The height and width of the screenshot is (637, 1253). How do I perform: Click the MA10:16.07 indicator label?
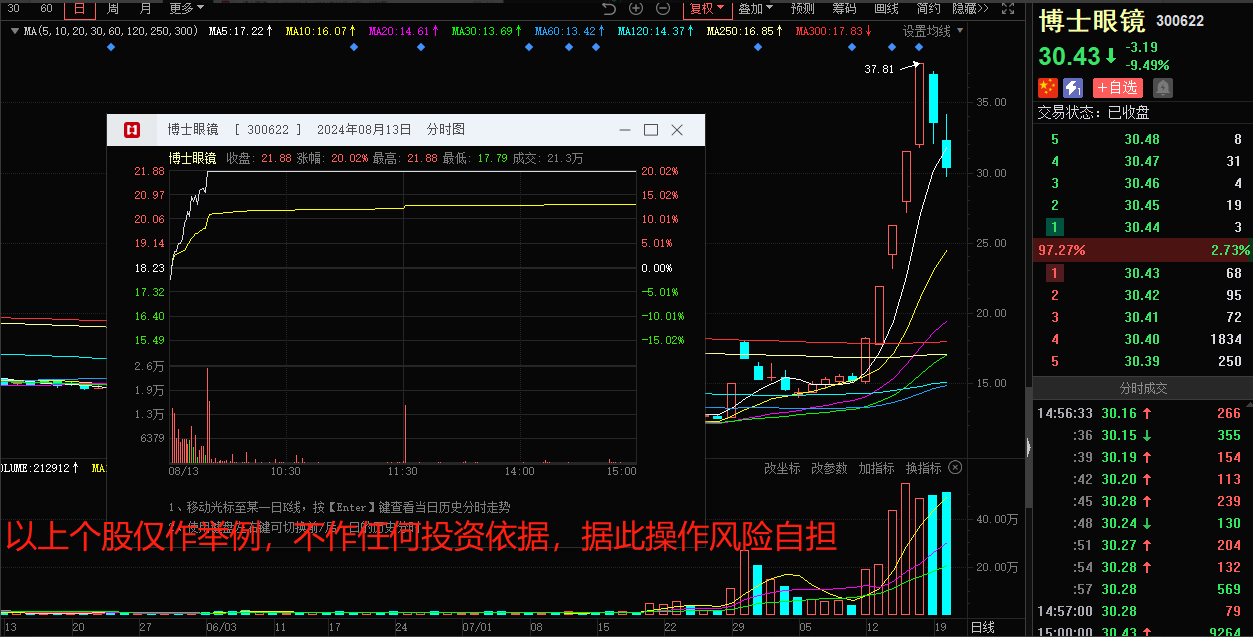pyautogui.click(x=320, y=31)
